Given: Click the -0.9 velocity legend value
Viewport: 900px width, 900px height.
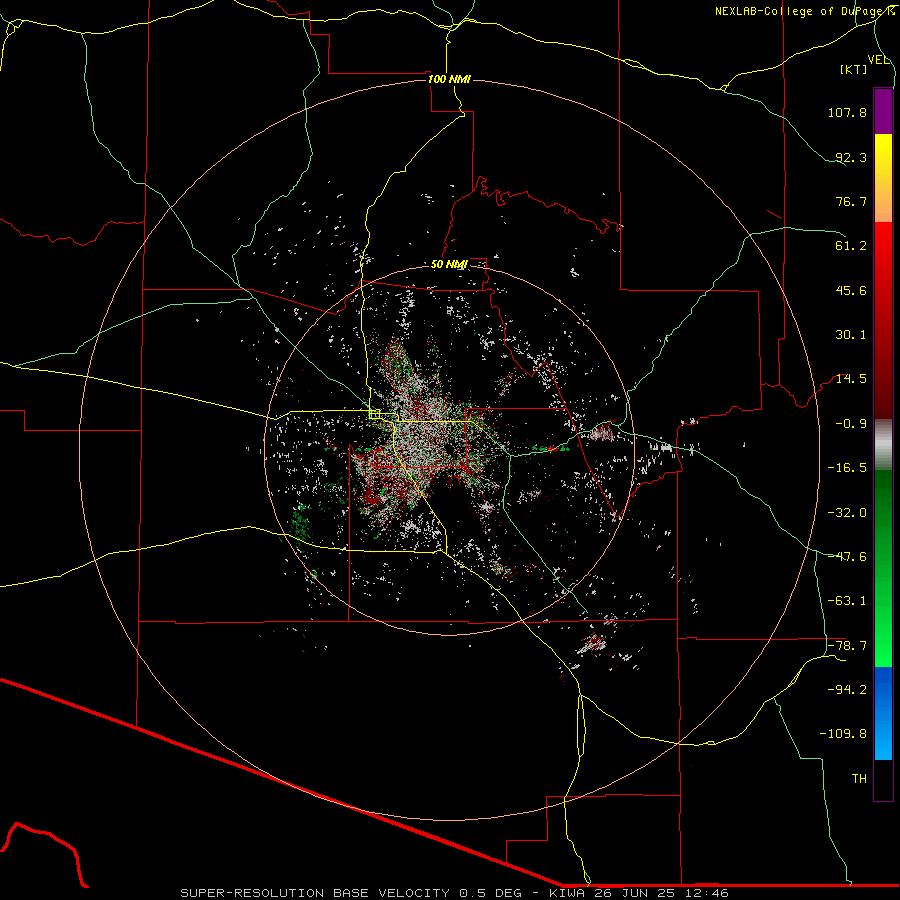Looking at the screenshot, I should [x=851, y=424].
